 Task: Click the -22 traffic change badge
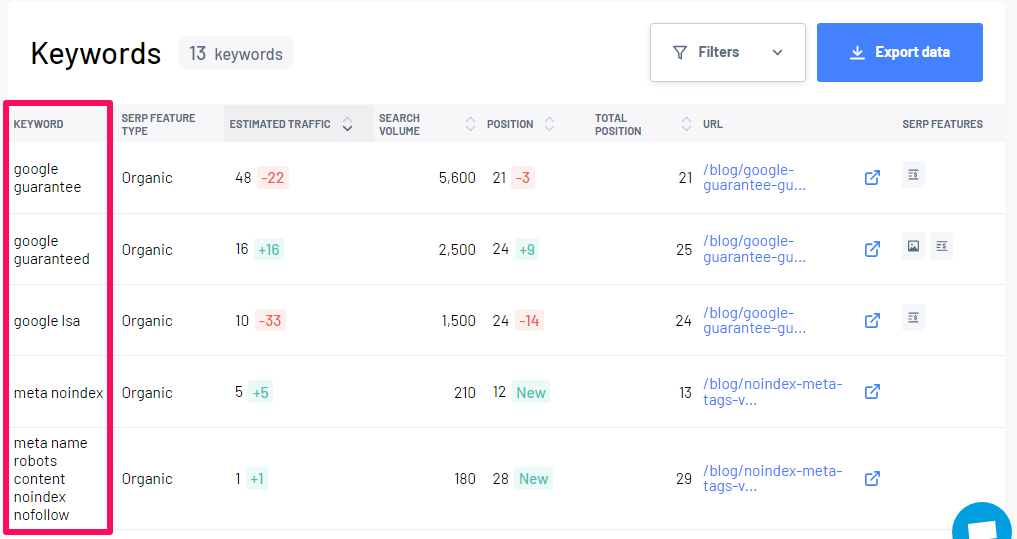273,178
